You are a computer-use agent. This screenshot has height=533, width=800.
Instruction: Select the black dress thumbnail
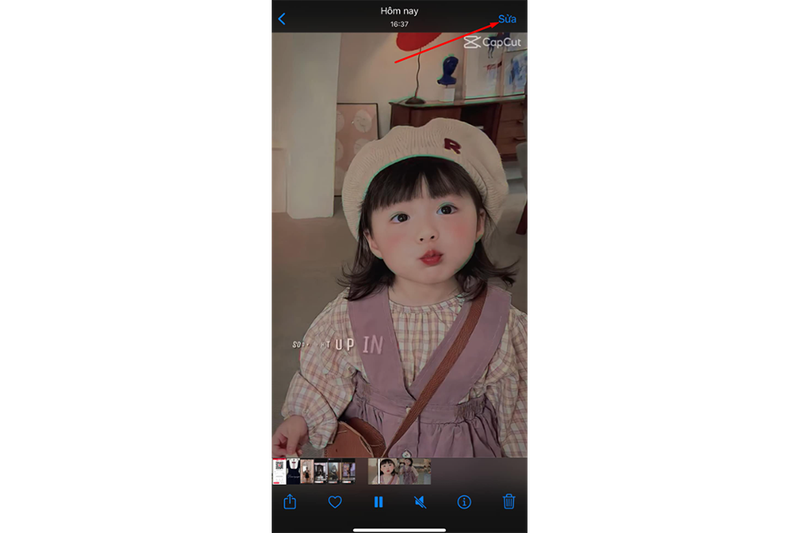[293, 471]
